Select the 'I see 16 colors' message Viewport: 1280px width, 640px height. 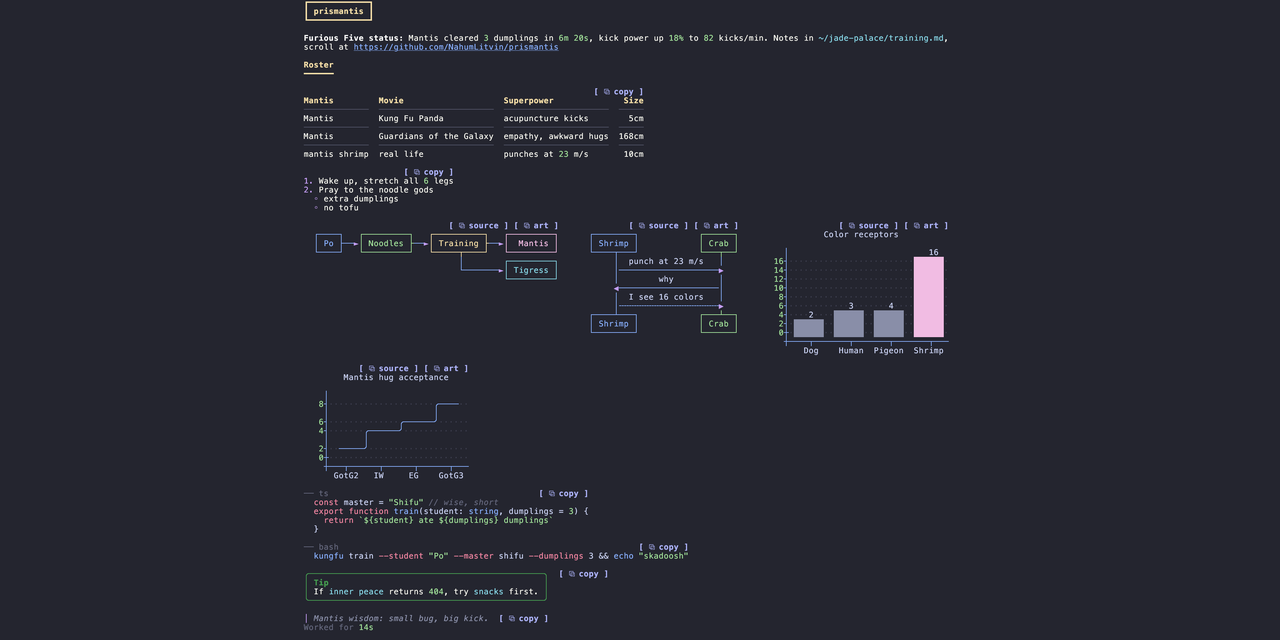click(x=666, y=297)
